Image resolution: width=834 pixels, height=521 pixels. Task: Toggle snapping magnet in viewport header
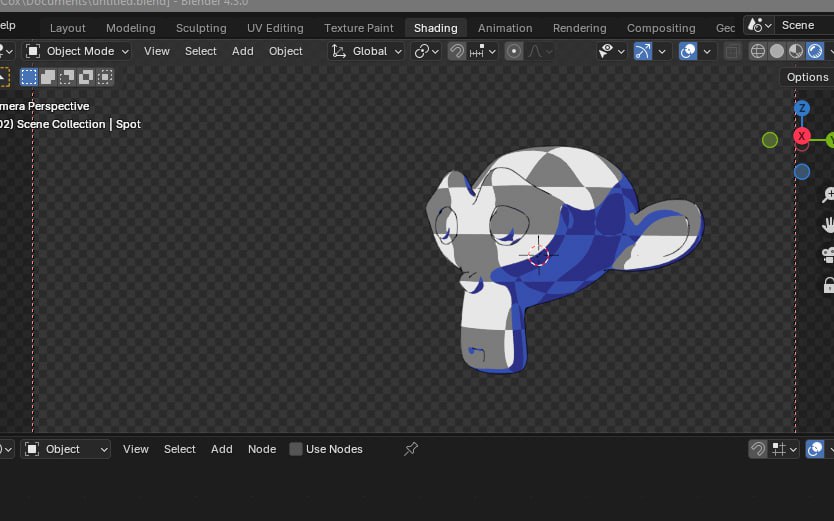coord(457,51)
